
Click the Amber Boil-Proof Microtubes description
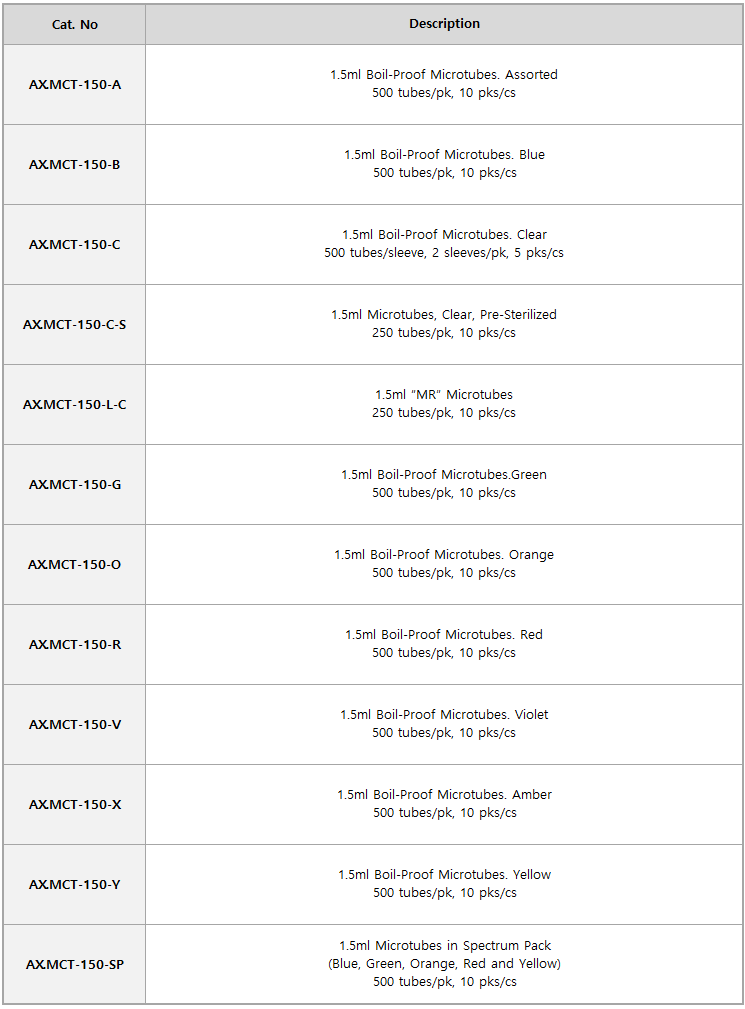point(445,804)
